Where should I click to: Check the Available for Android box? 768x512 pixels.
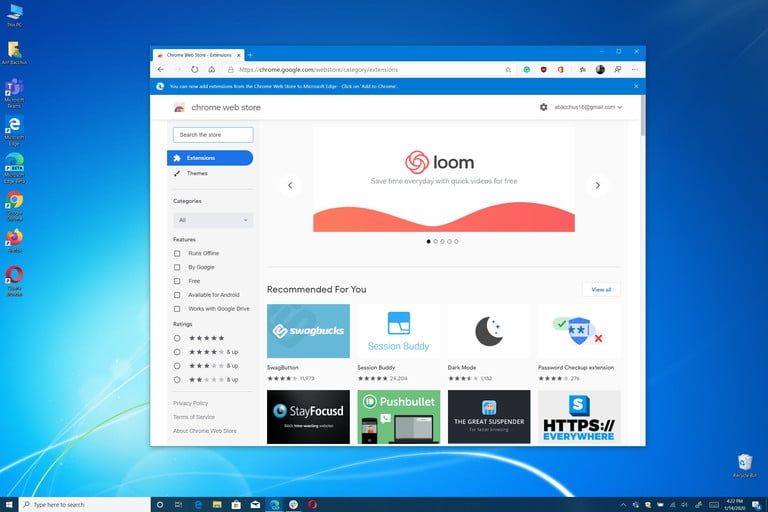click(x=177, y=295)
